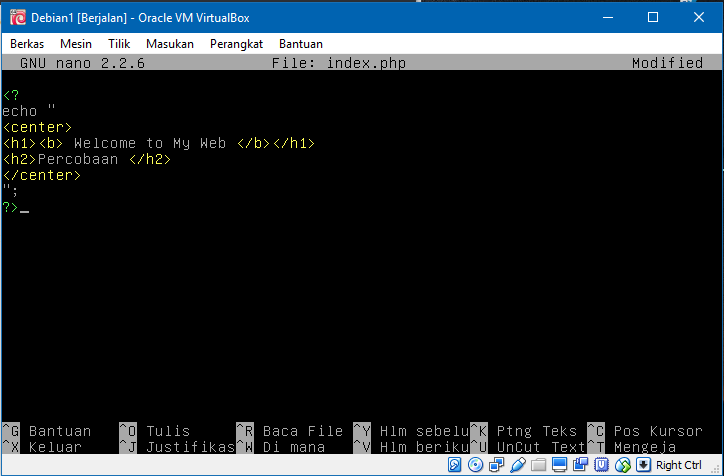Image resolution: width=724 pixels, height=476 pixels.
Task: Click the video capture status icon
Action: [x=580, y=464]
